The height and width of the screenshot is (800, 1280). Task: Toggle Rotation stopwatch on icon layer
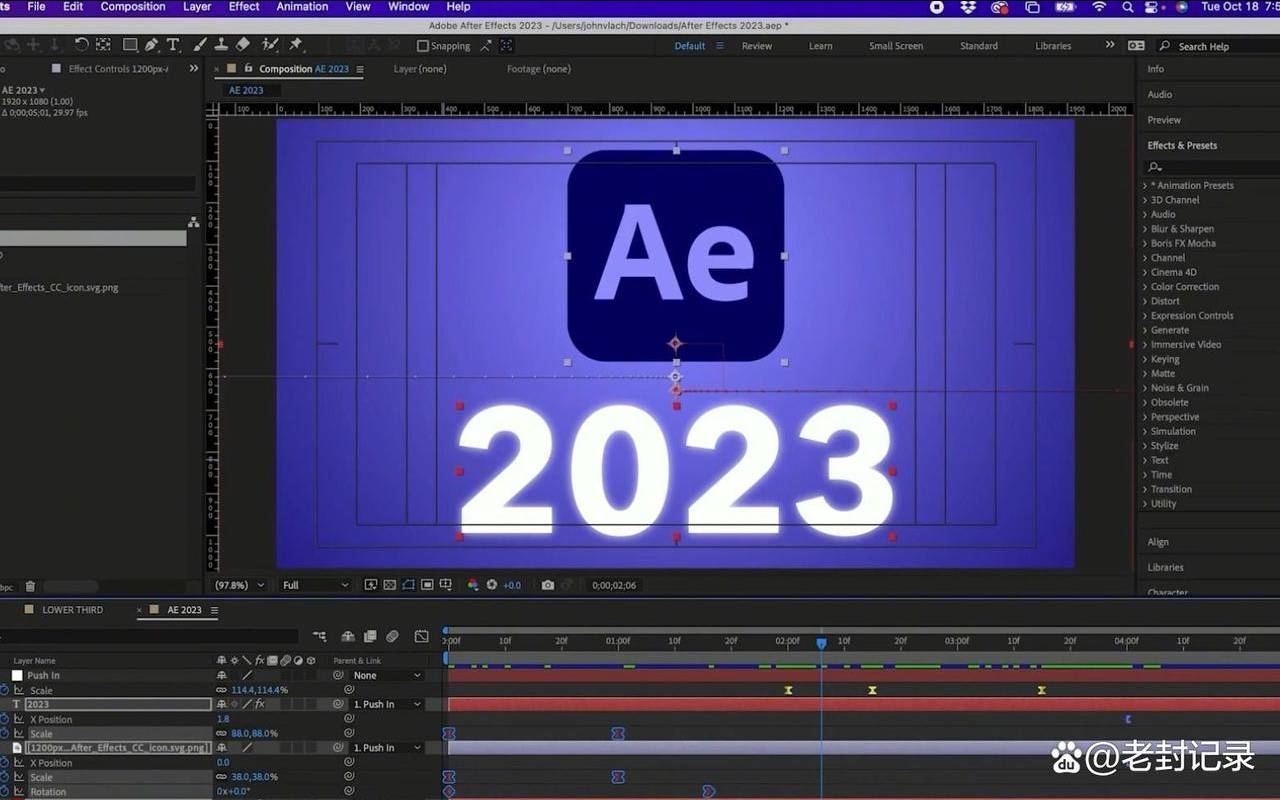tap(4, 791)
